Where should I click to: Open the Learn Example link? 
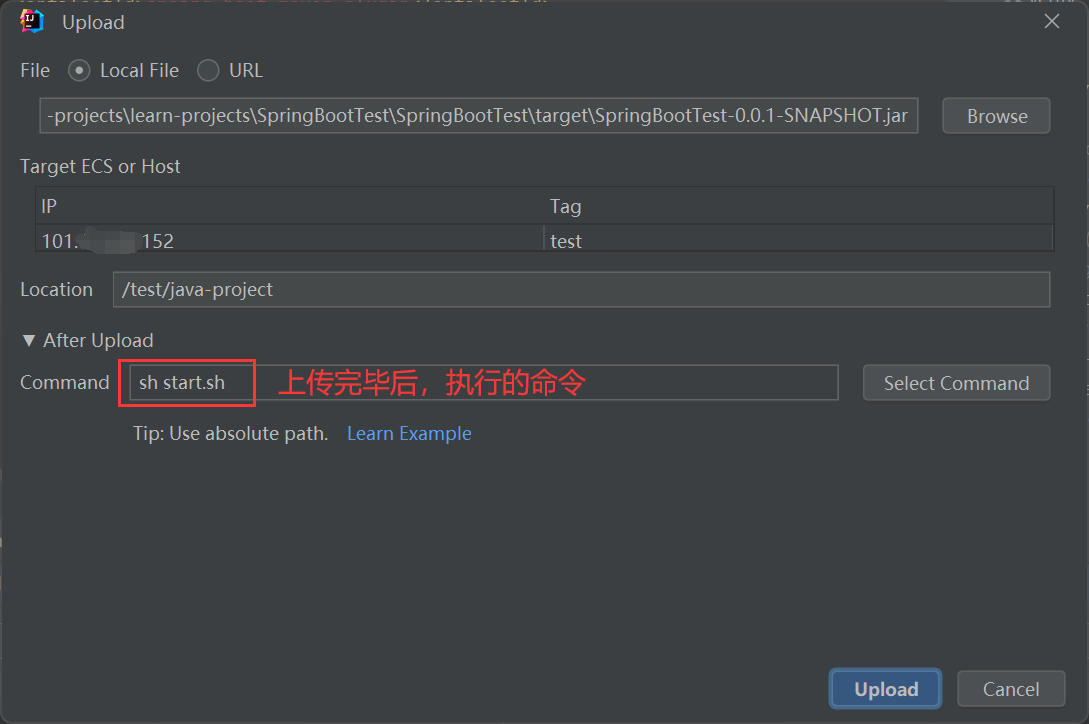[x=409, y=433]
